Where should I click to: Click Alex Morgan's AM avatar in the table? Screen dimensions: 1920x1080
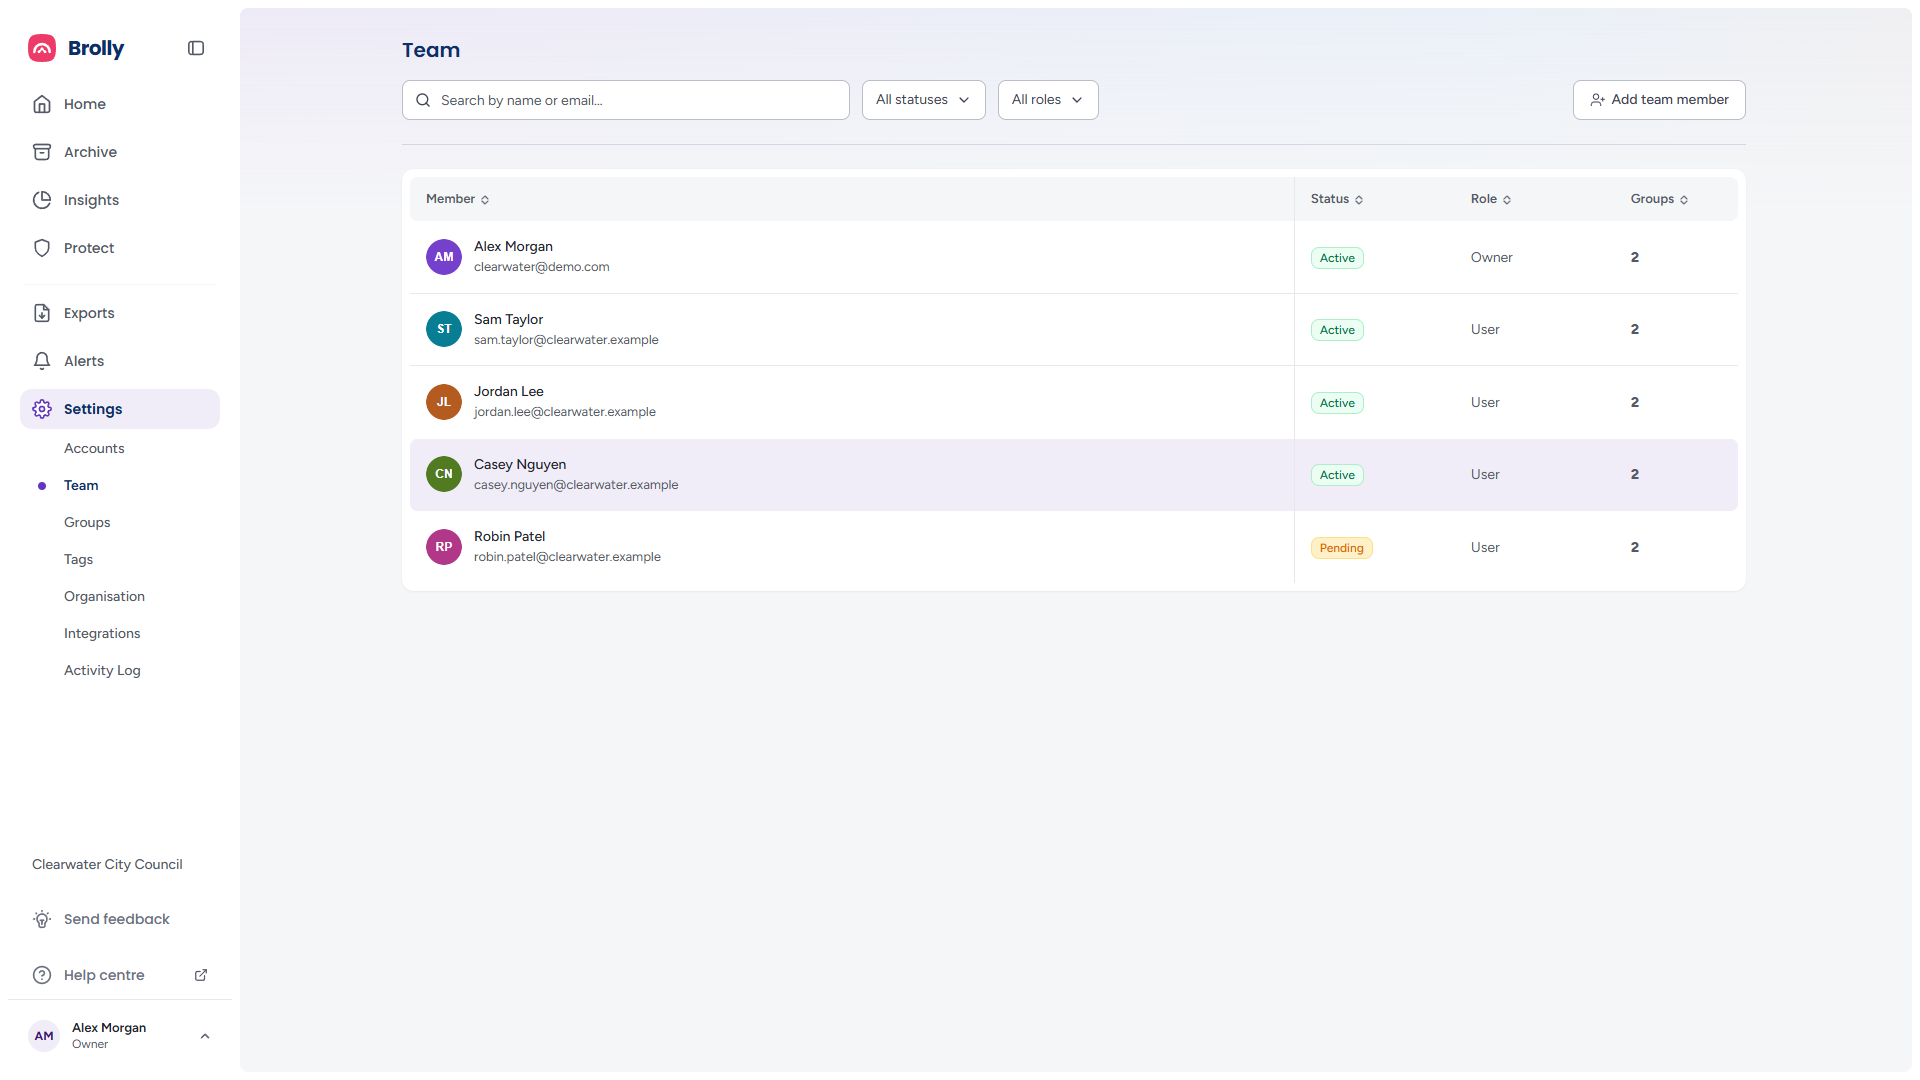coord(444,257)
